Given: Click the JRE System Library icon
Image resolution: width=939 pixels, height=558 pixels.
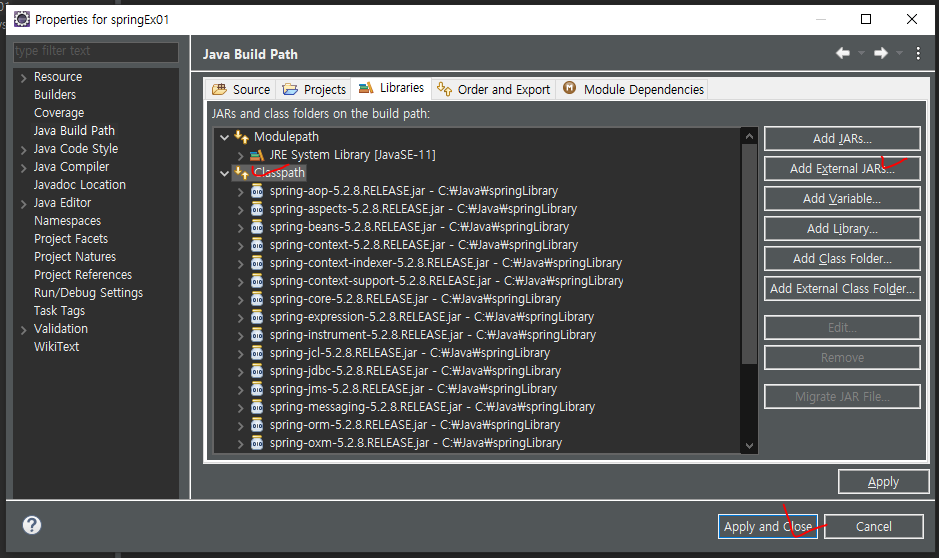Looking at the screenshot, I should tap(257, 155).
